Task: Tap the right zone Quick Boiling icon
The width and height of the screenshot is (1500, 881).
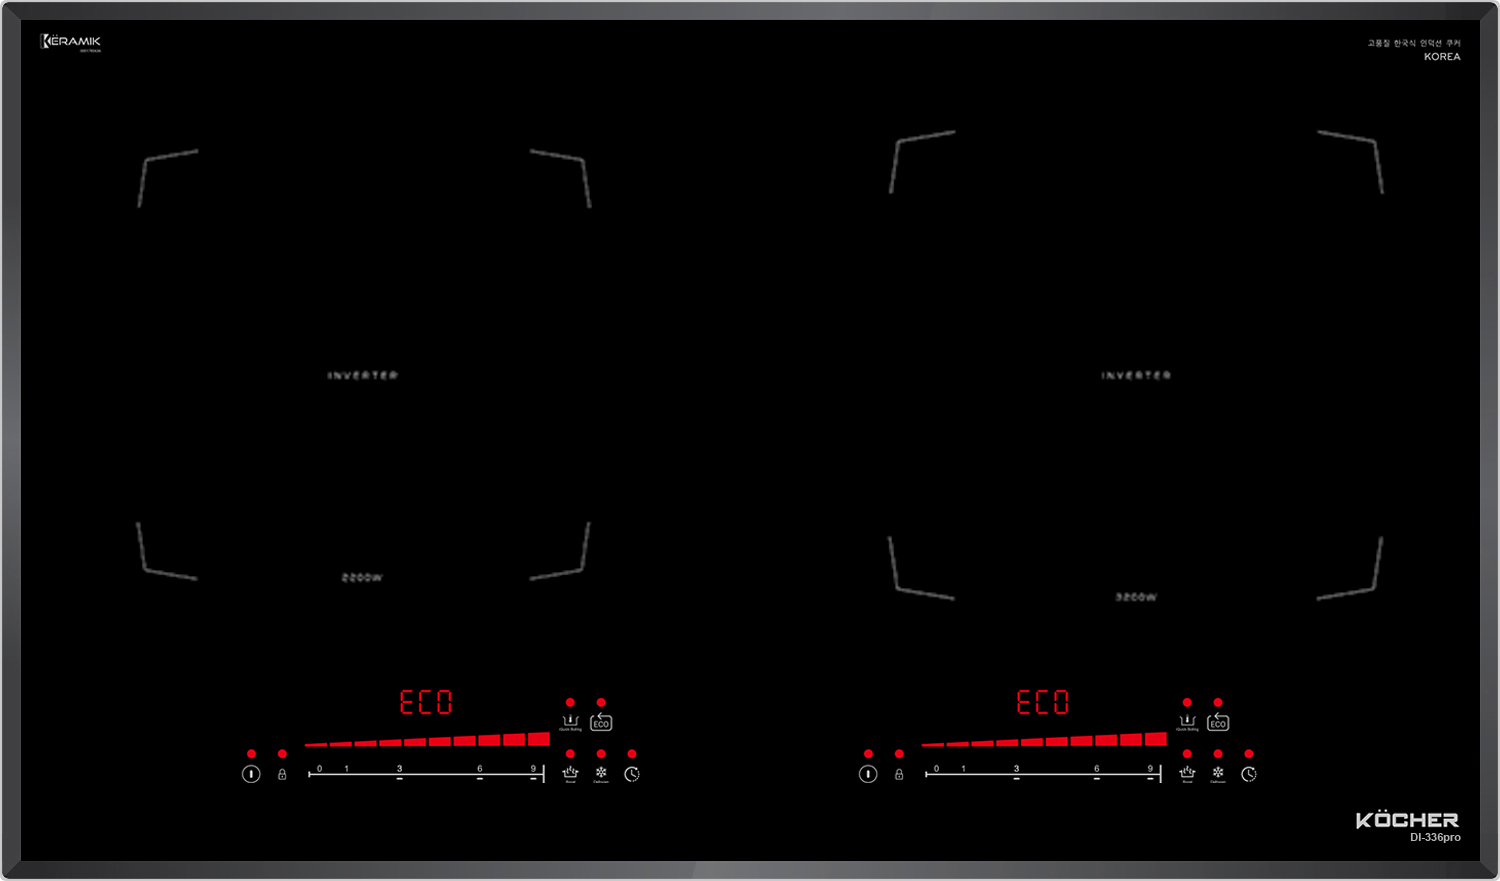Action: click(1187, 722)
